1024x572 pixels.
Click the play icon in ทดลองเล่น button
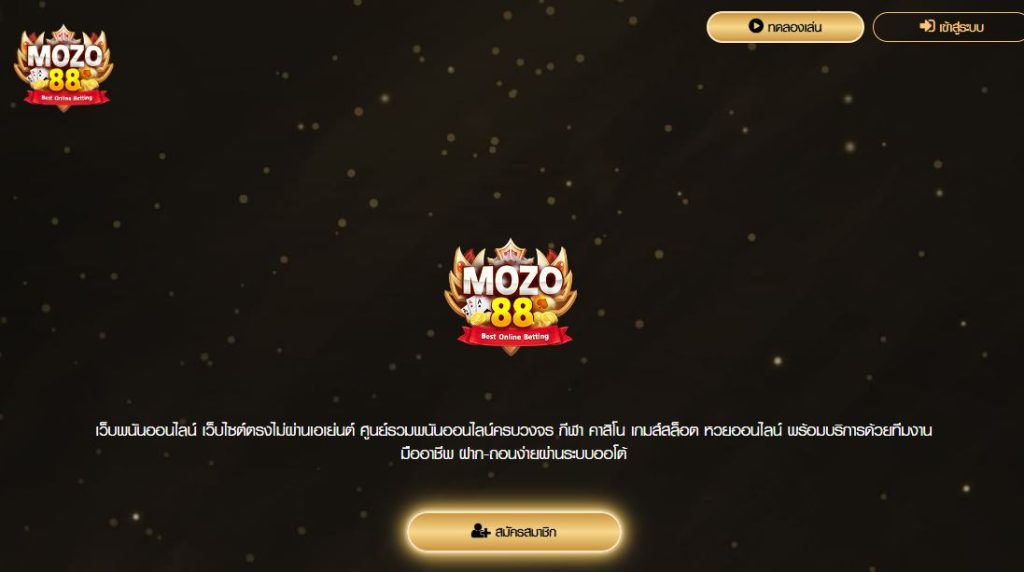pos(756,26)
